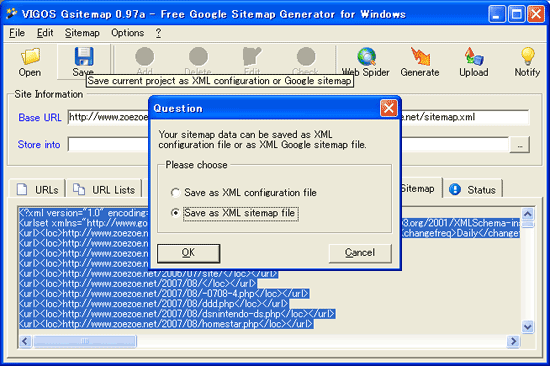Click the Store into input field
Viewport: 550px width, 366px height.
[109, 144]
